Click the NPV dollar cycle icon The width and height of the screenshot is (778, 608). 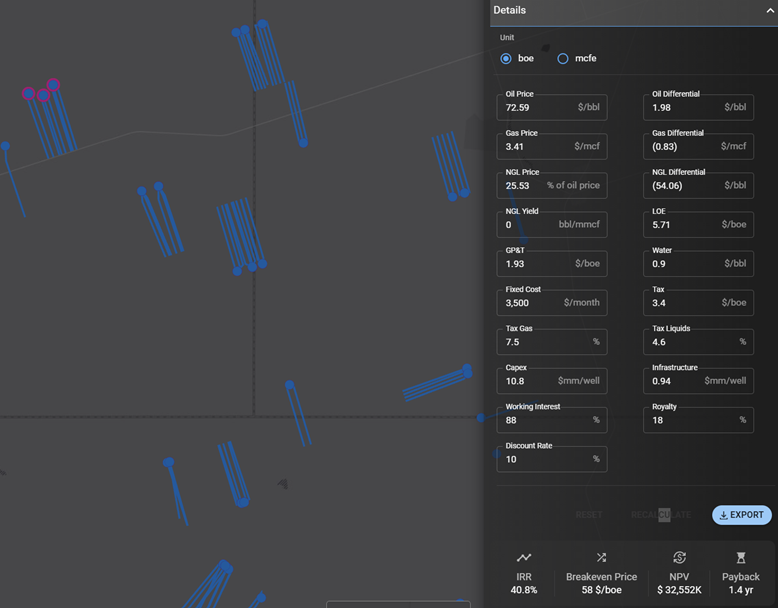click(x=679, y=557)
